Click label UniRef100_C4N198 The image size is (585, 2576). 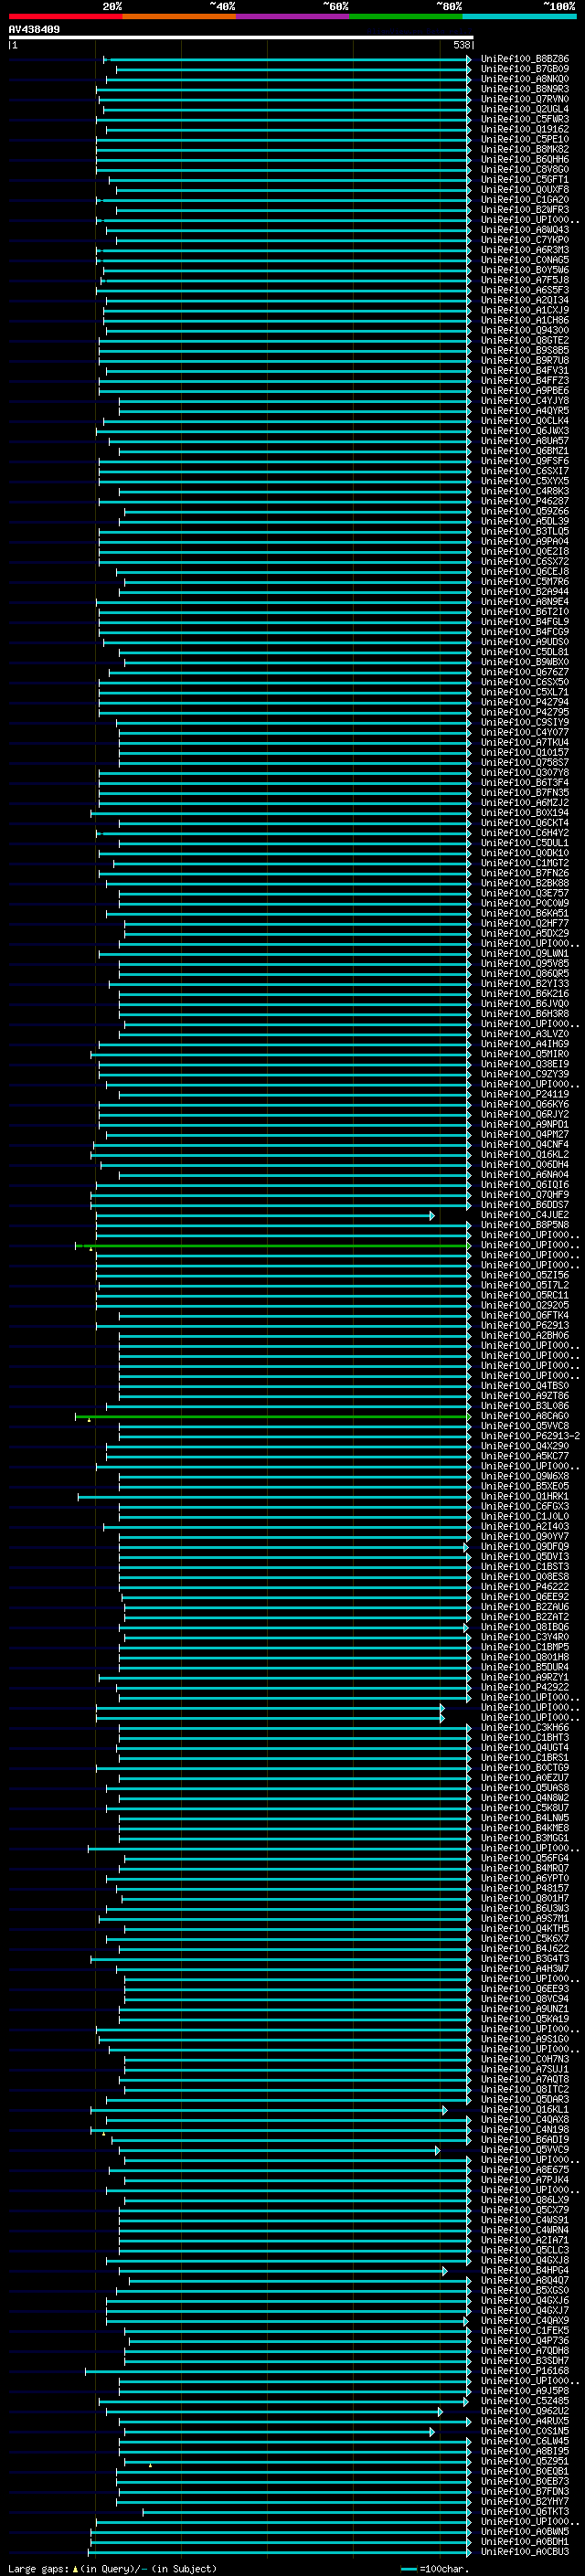click(x=525, y=2129)
